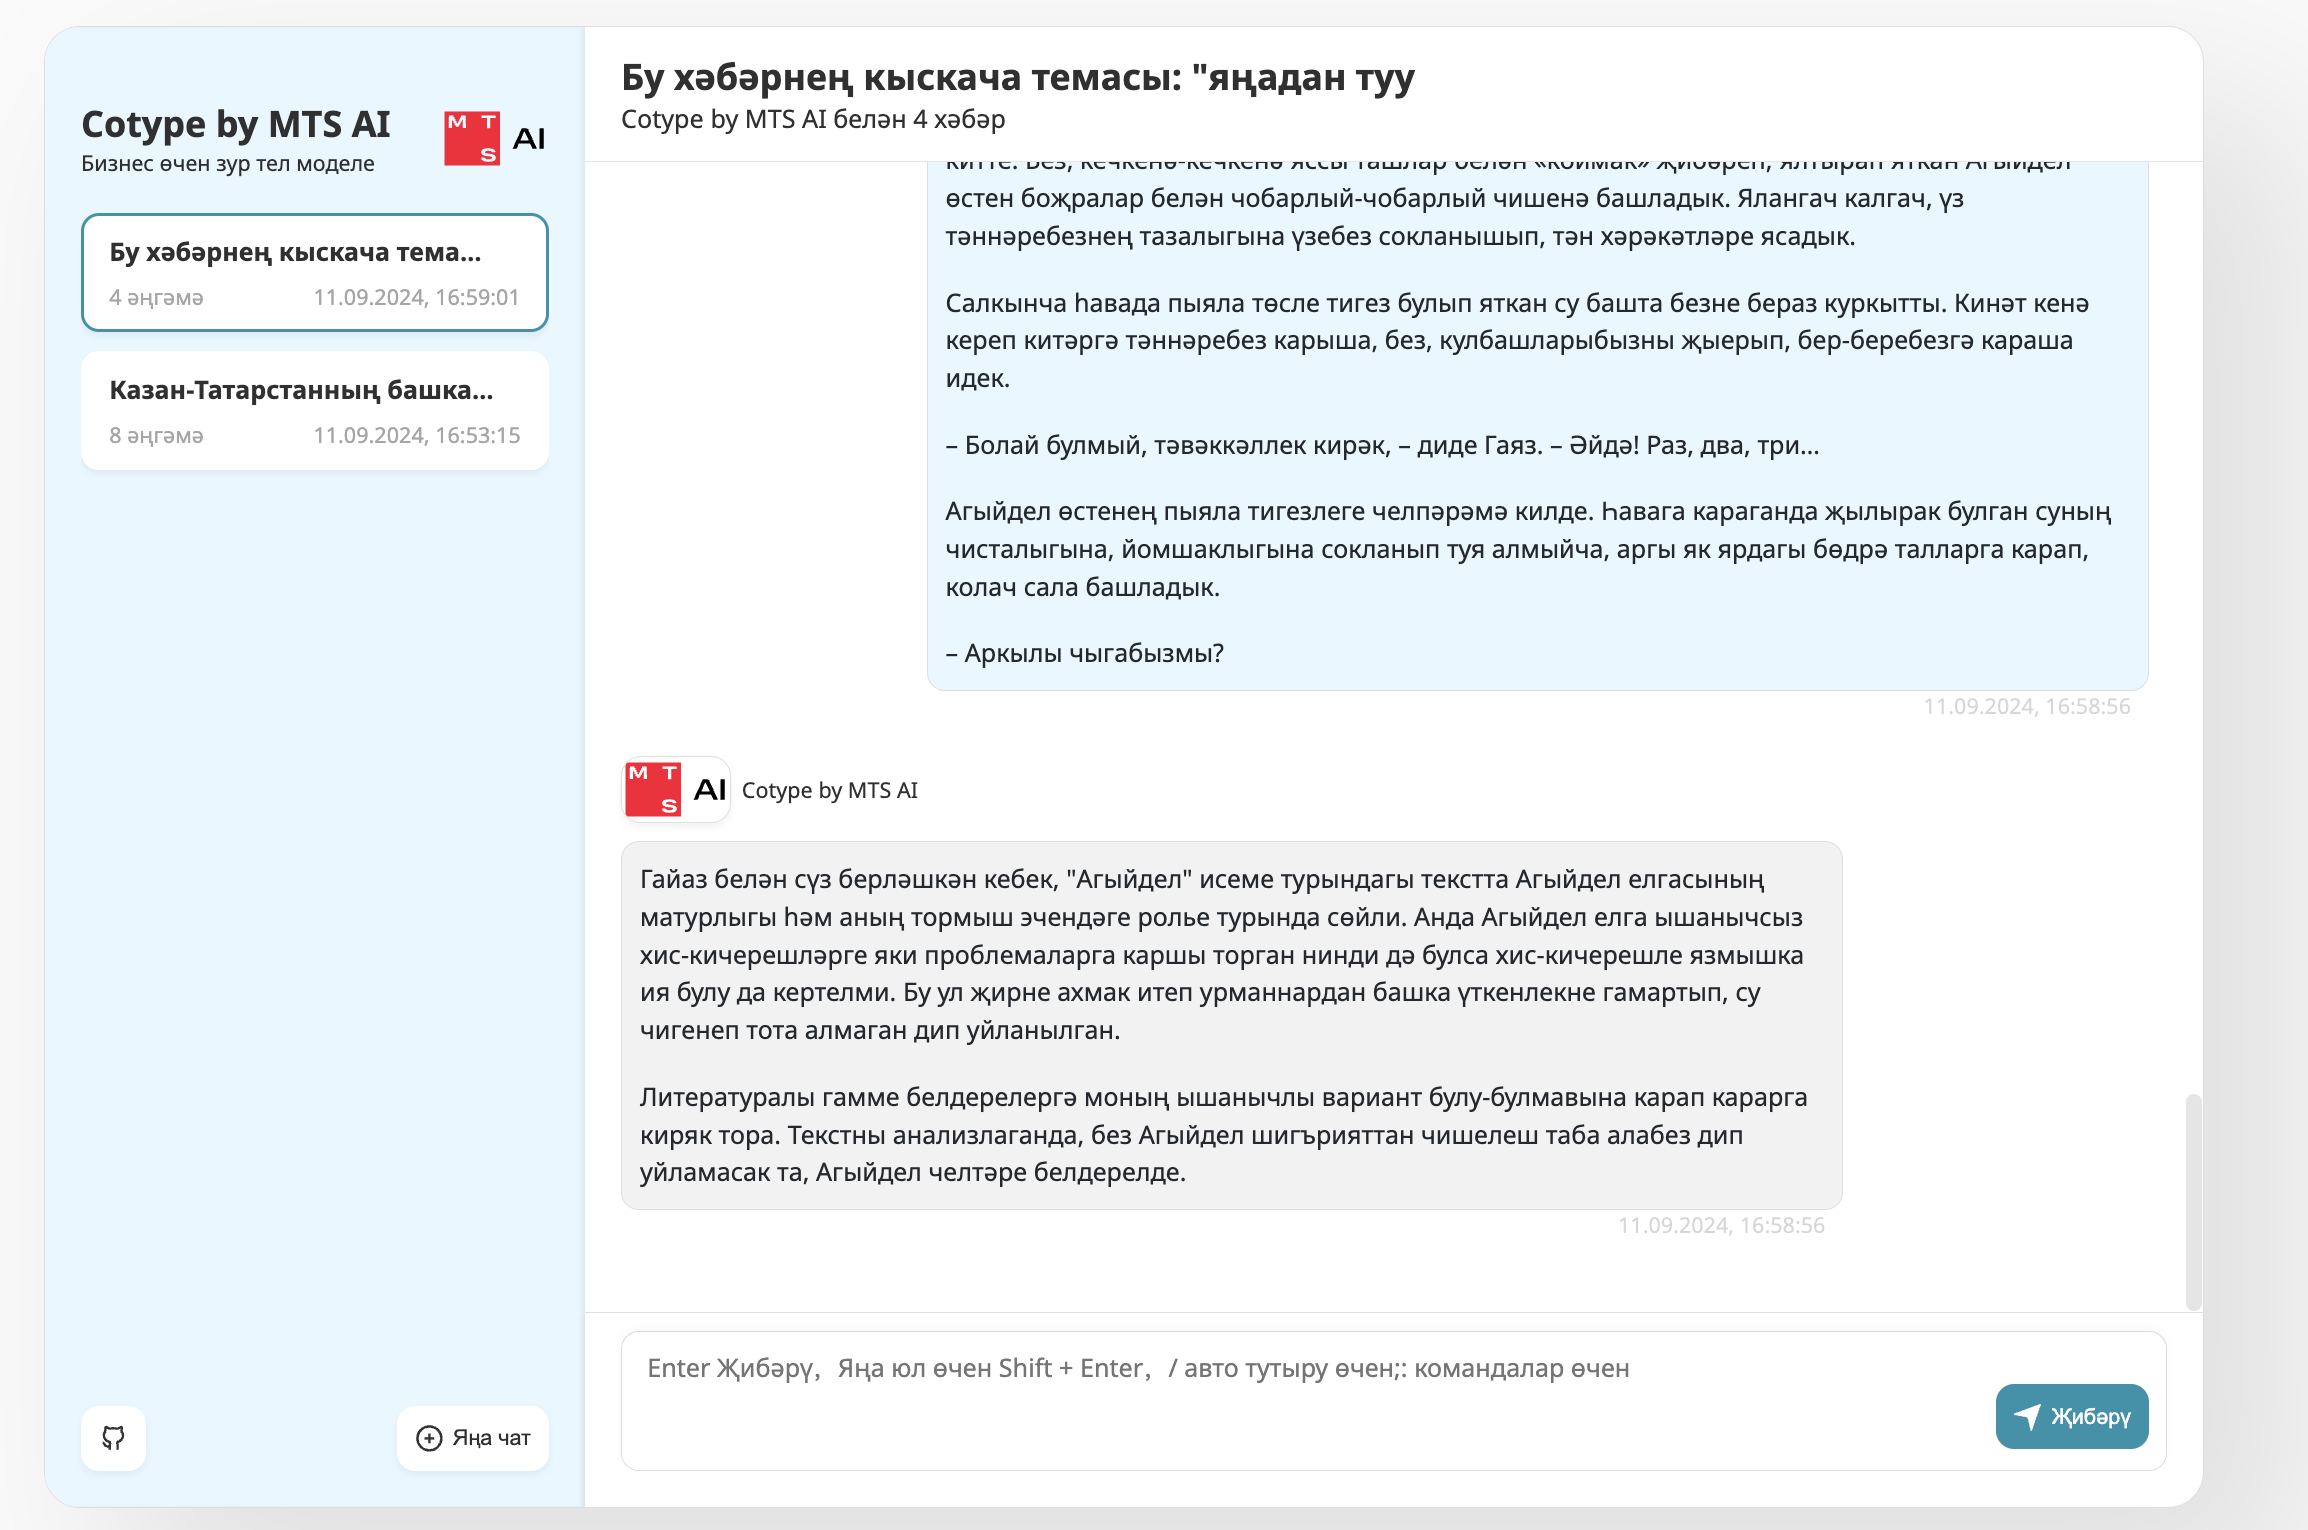Click the user message line '– Аркылы чыгабызмы?'

(1085, 653)
